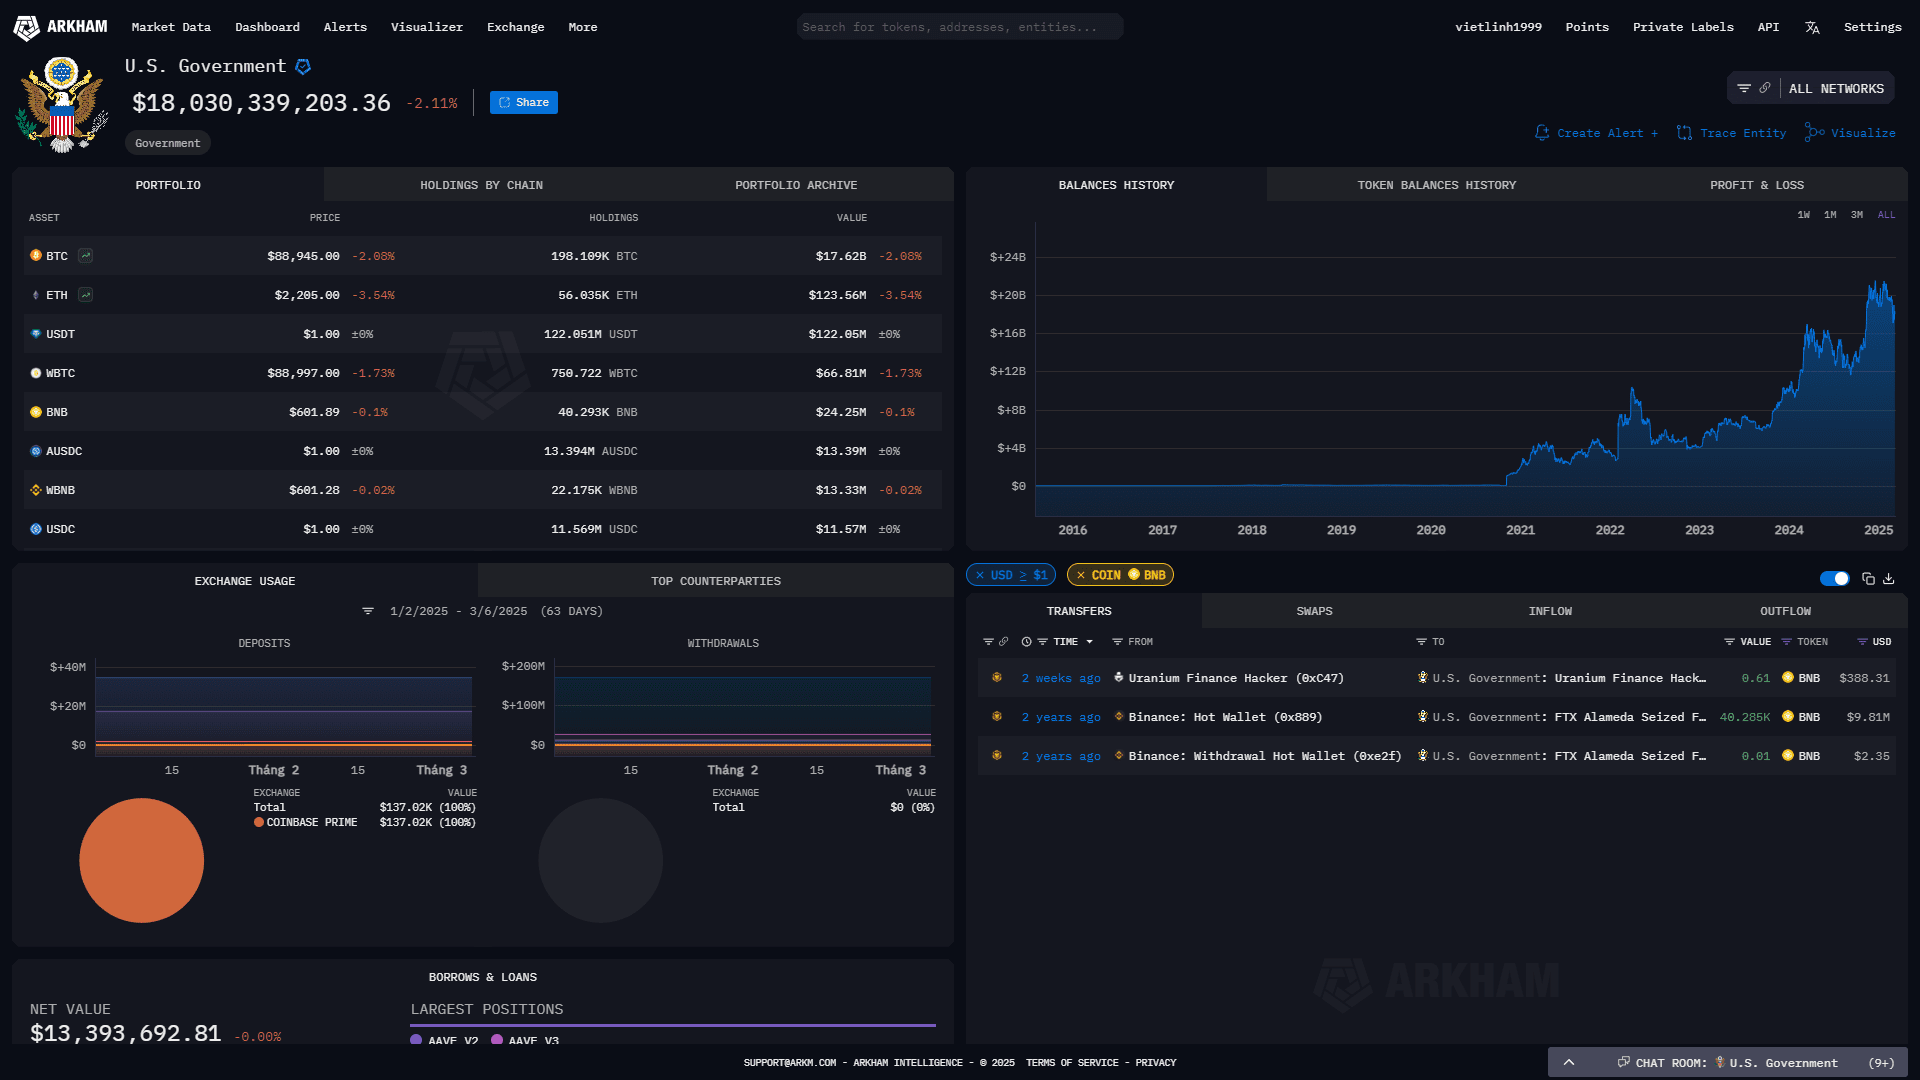Switch to the Portfolio Archive tab
This screenshot has width=1920, height=1080.
[x=796, y=185]
